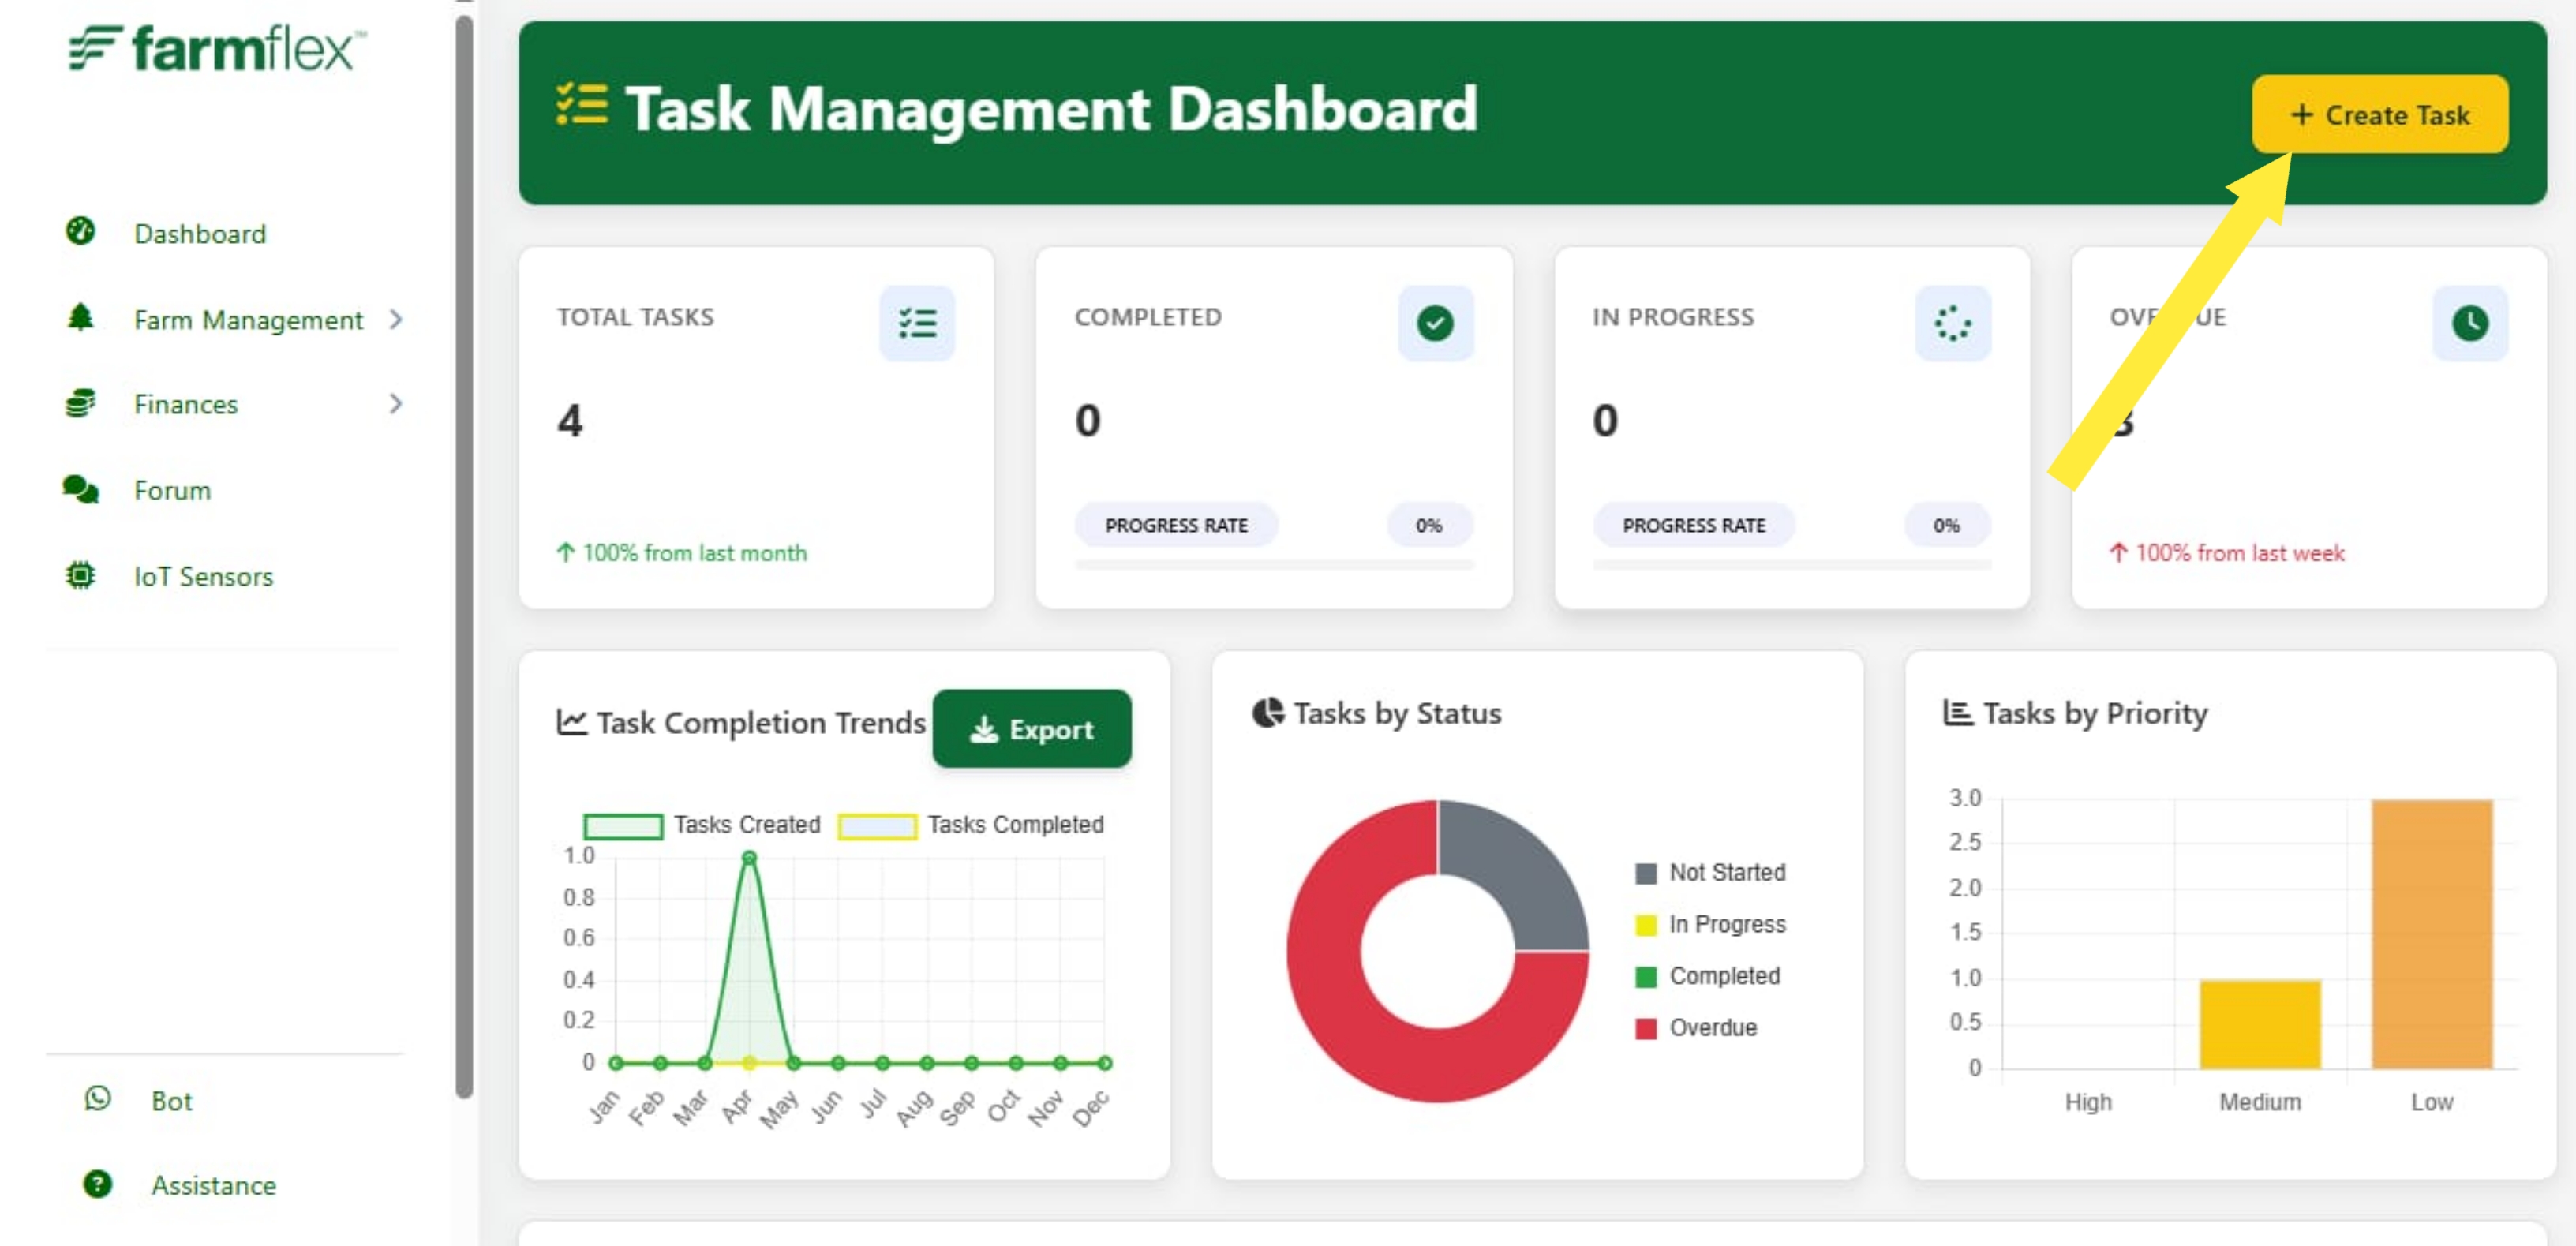Viewport: 2576px width, 1246px height.
Task: Open the Bot menu item
Action: [x=171, y=1100]
